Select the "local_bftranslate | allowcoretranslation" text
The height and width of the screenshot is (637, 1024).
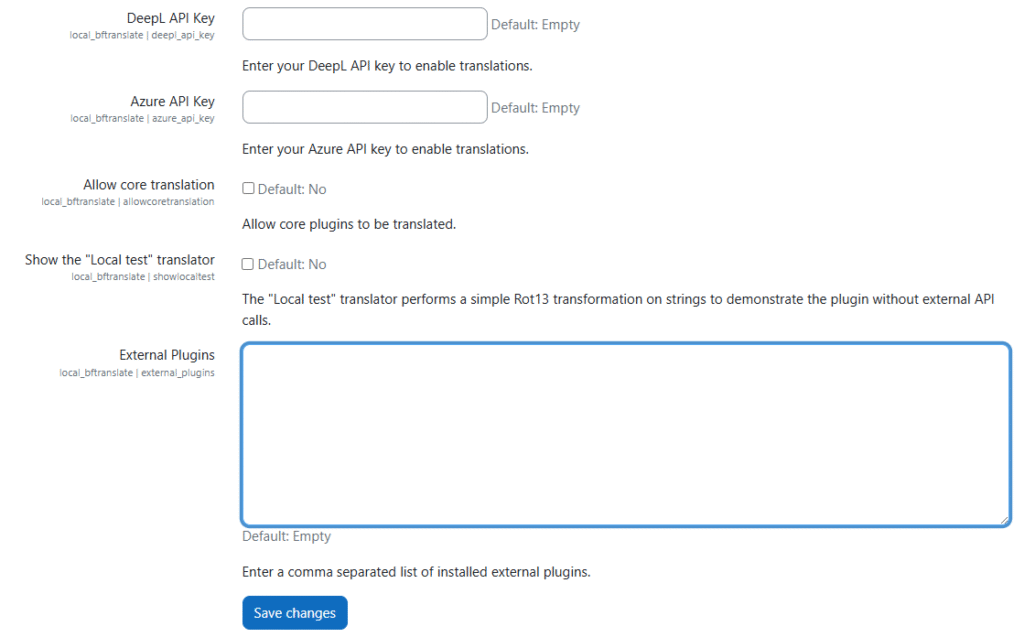(x=128, y=202)
